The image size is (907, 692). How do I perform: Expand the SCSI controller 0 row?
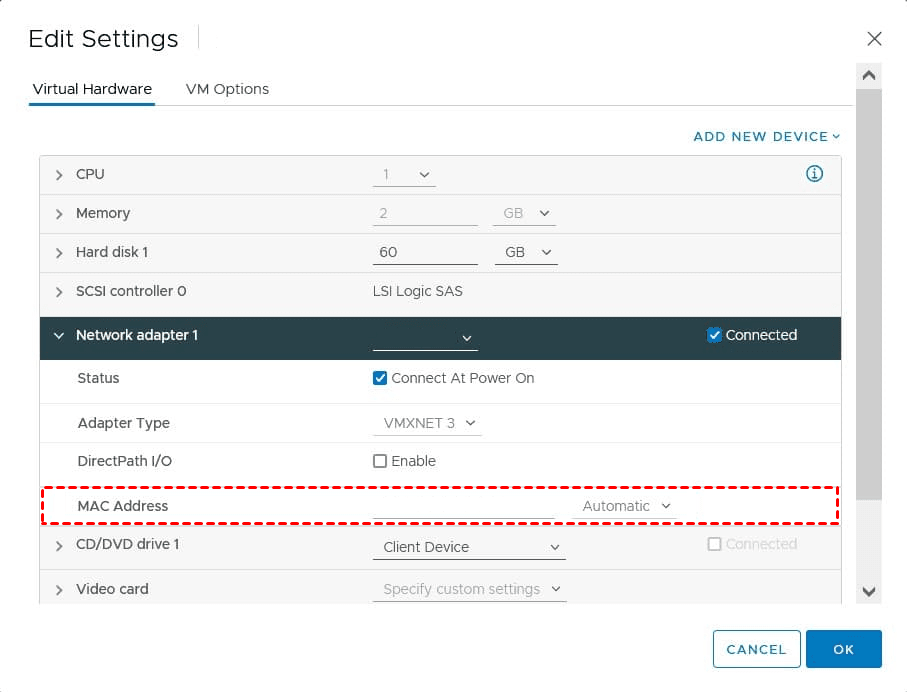(x=59, y=292)
